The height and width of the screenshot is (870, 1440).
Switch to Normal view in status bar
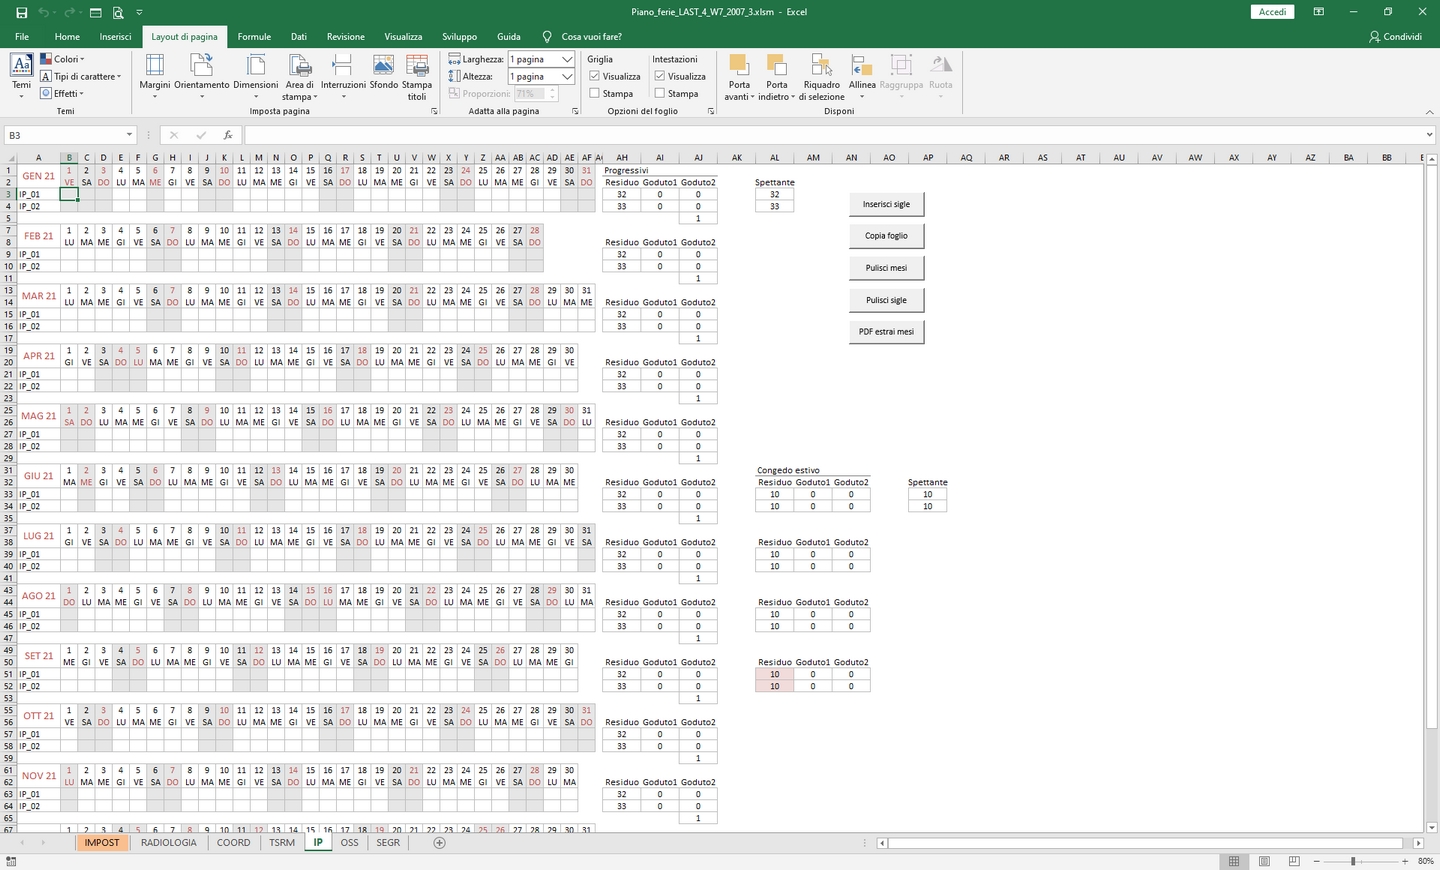[1234, 861]
